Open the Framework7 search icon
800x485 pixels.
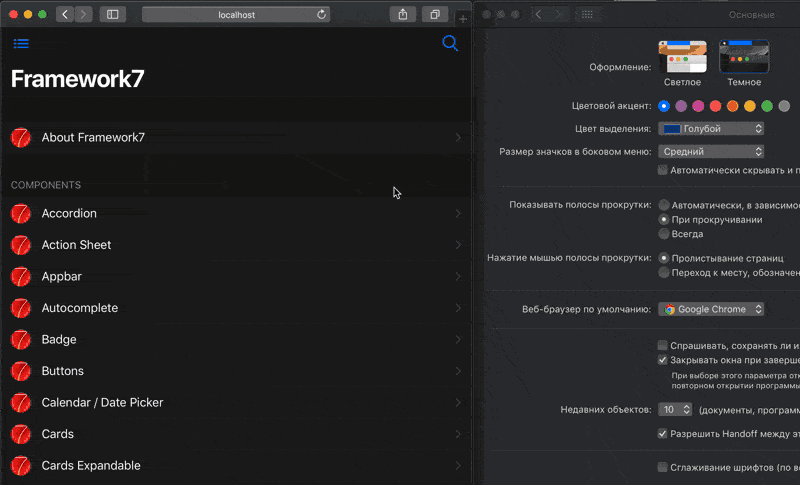pyautogui.click(x=450, y=43)
